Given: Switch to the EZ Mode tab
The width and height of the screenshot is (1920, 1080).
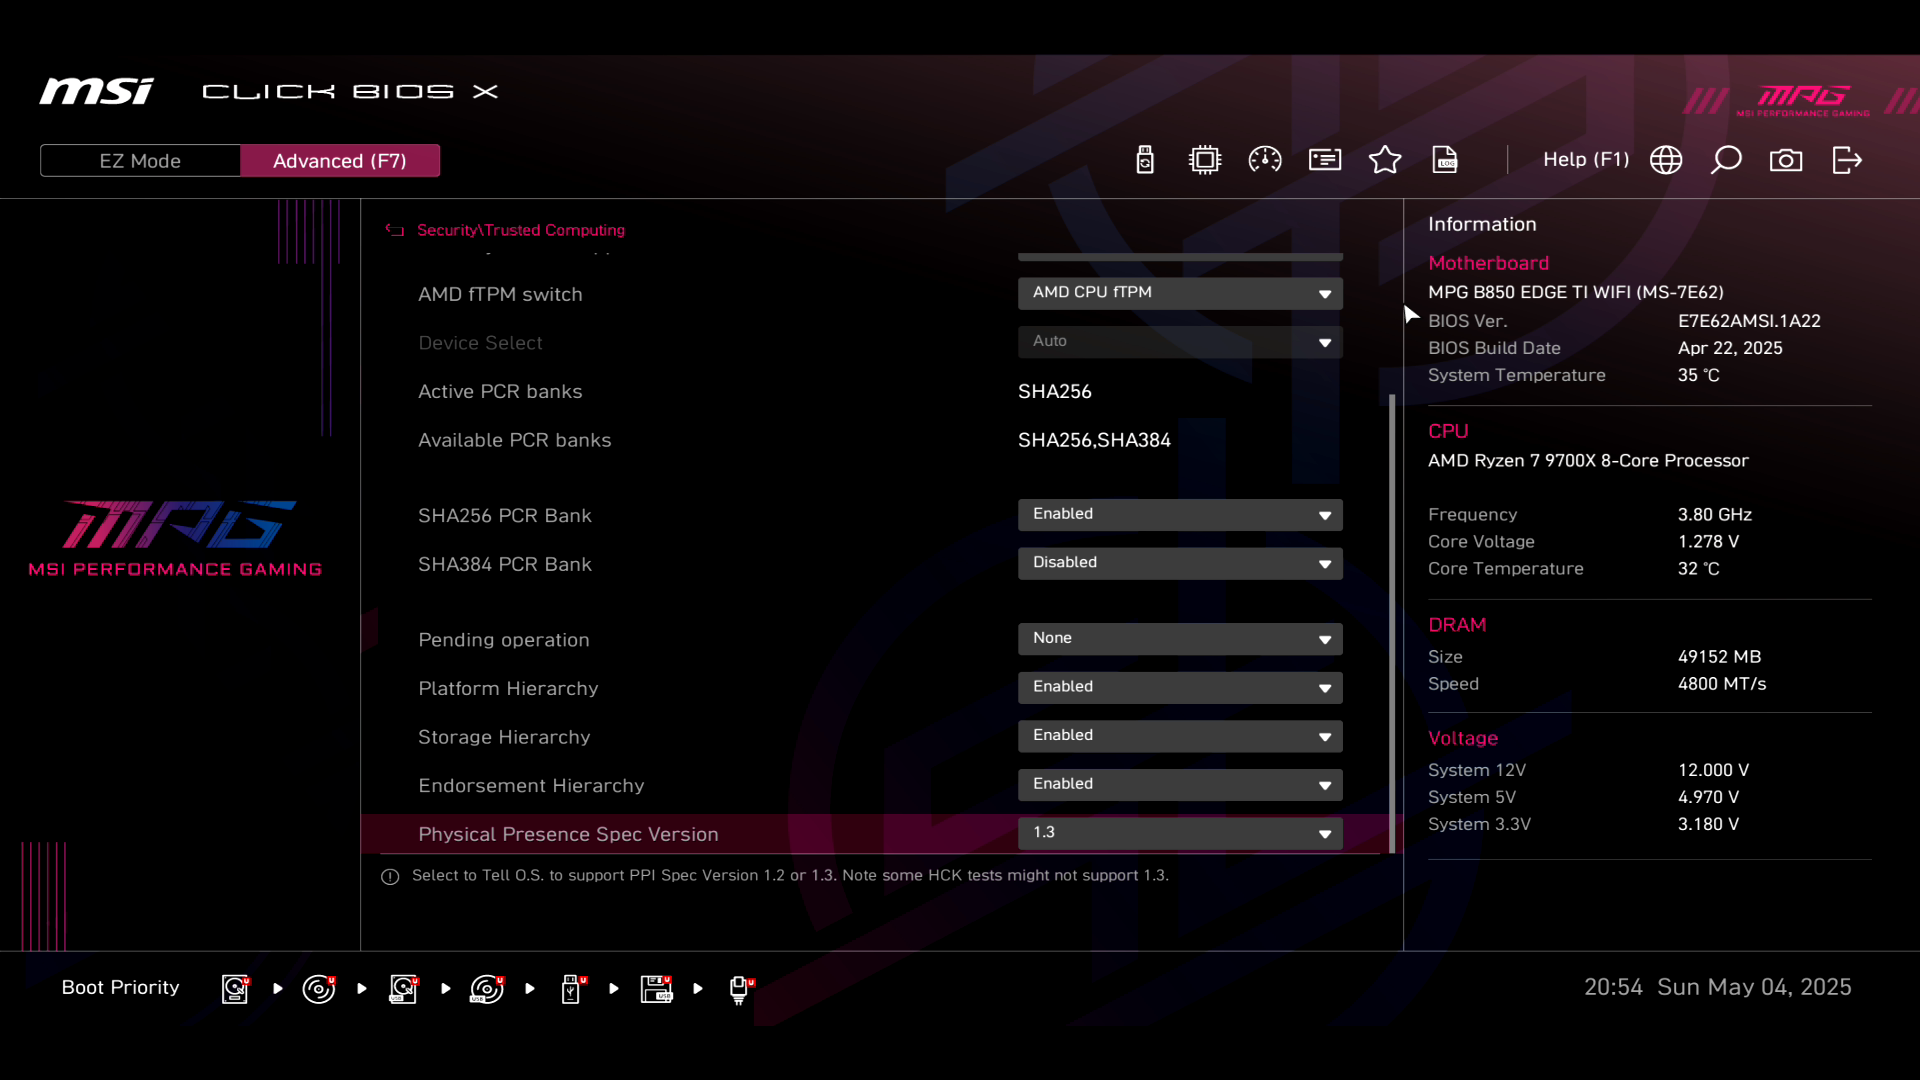Looking at the screenshot, I should pos(140,161).
